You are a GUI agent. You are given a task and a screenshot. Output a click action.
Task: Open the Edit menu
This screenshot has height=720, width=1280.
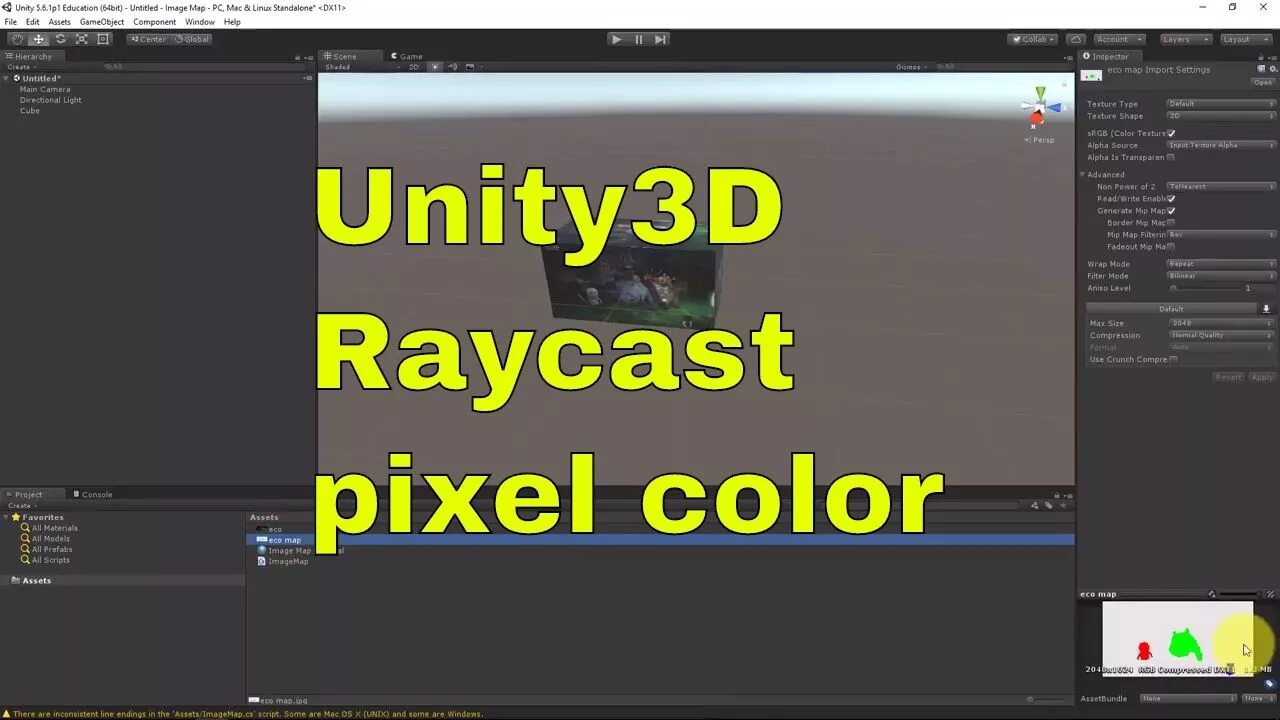click(x=33, y=22)
